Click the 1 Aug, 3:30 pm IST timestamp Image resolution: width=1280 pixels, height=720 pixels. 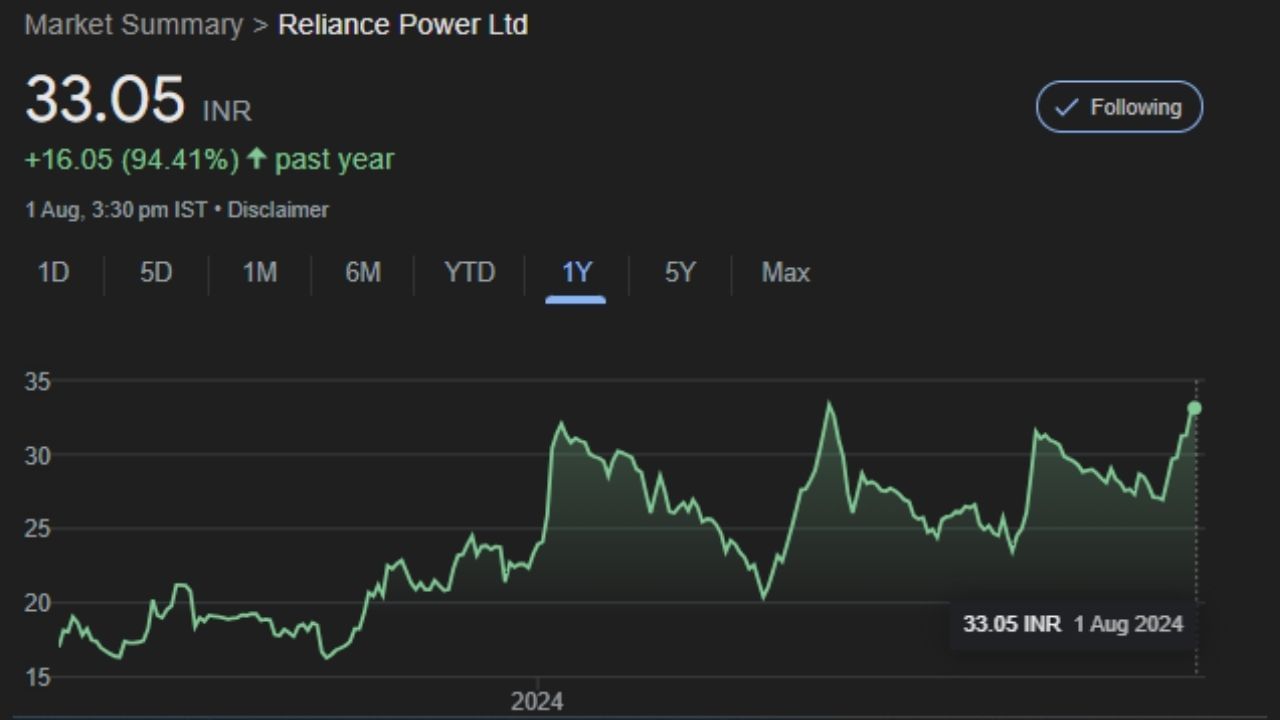tap(116, 210)
